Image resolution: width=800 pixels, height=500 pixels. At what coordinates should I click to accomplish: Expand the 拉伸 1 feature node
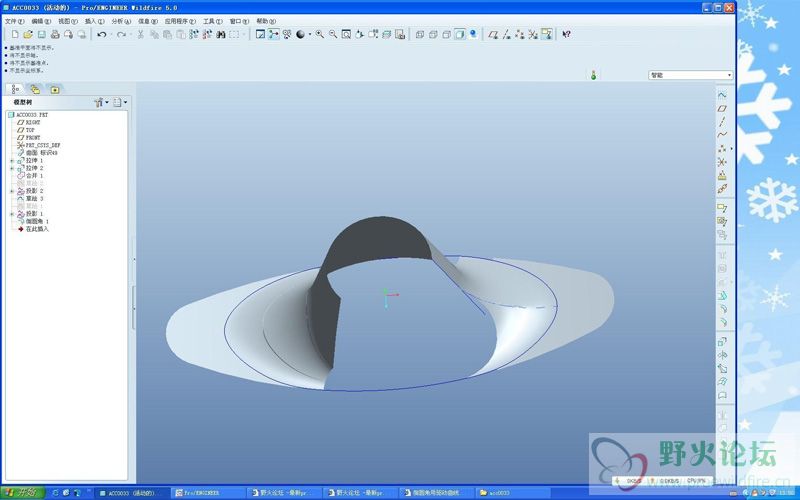12,161
